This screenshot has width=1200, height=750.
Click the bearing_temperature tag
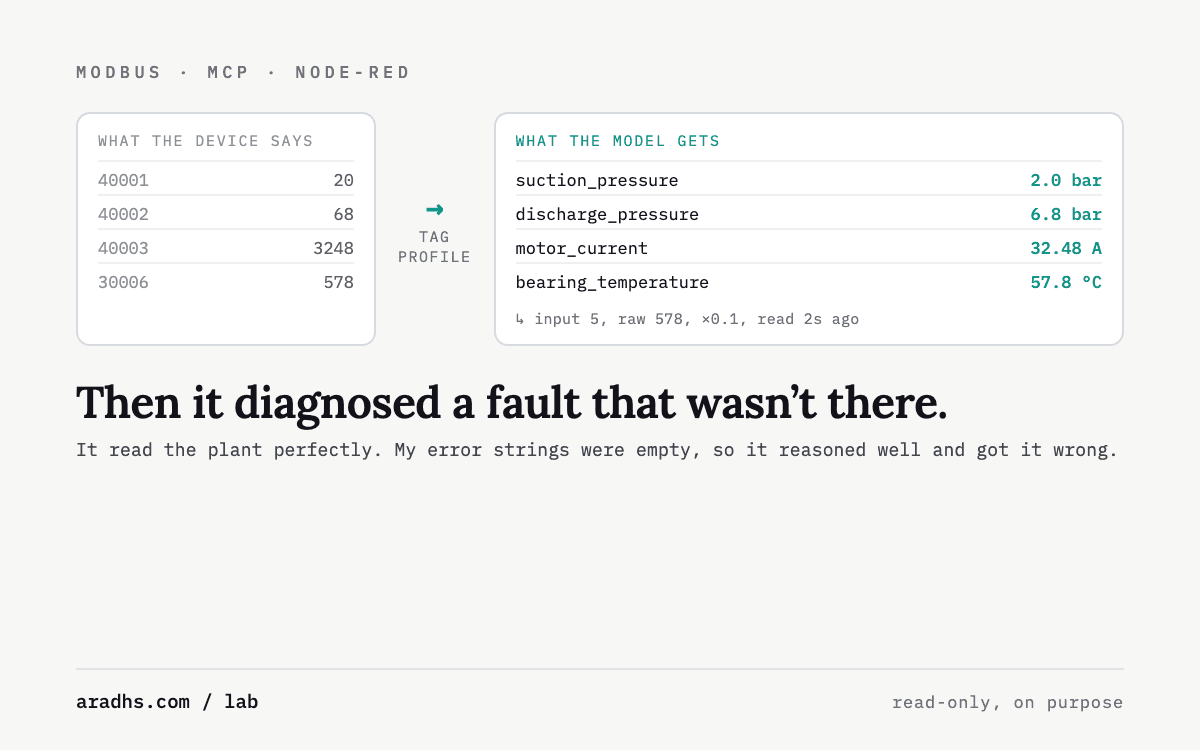pyautogui.click(x=612, y=283)
